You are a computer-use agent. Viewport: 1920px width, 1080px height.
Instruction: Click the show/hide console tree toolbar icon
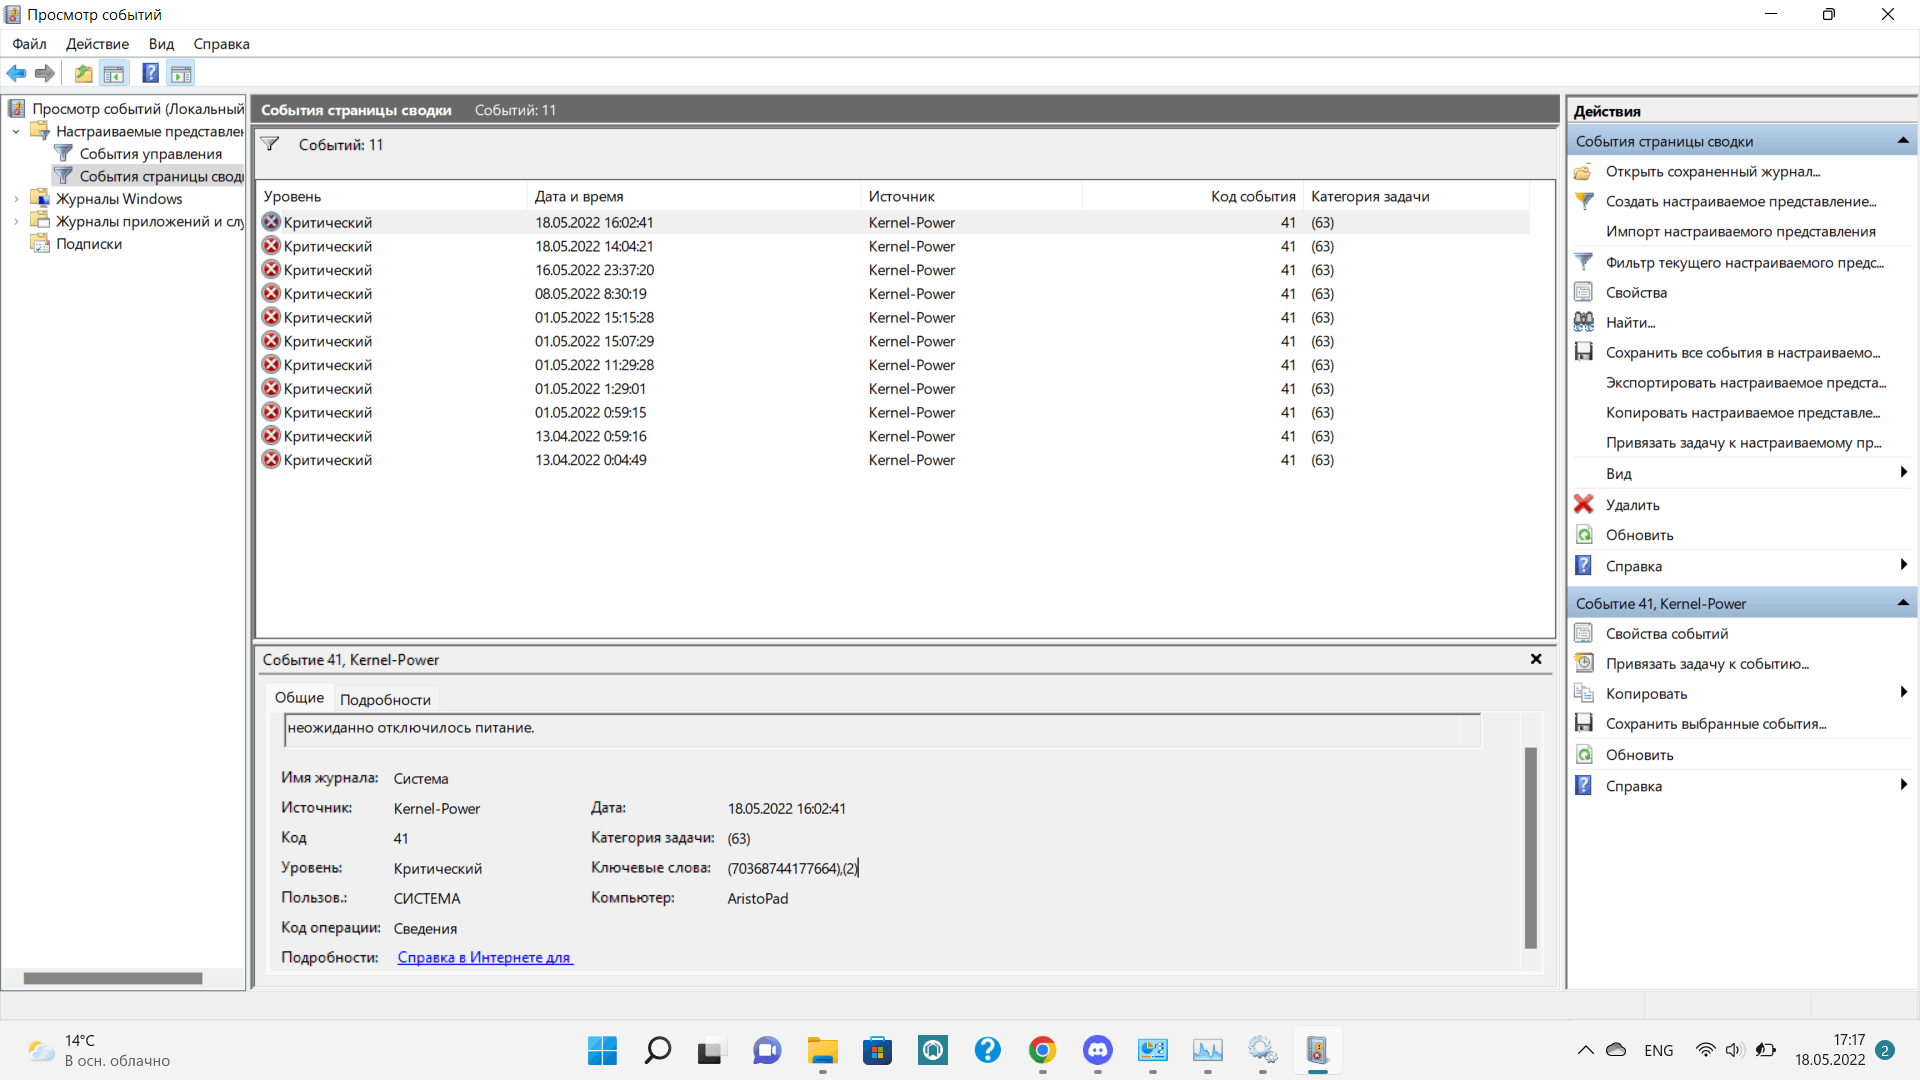click(x=114, y=73)
